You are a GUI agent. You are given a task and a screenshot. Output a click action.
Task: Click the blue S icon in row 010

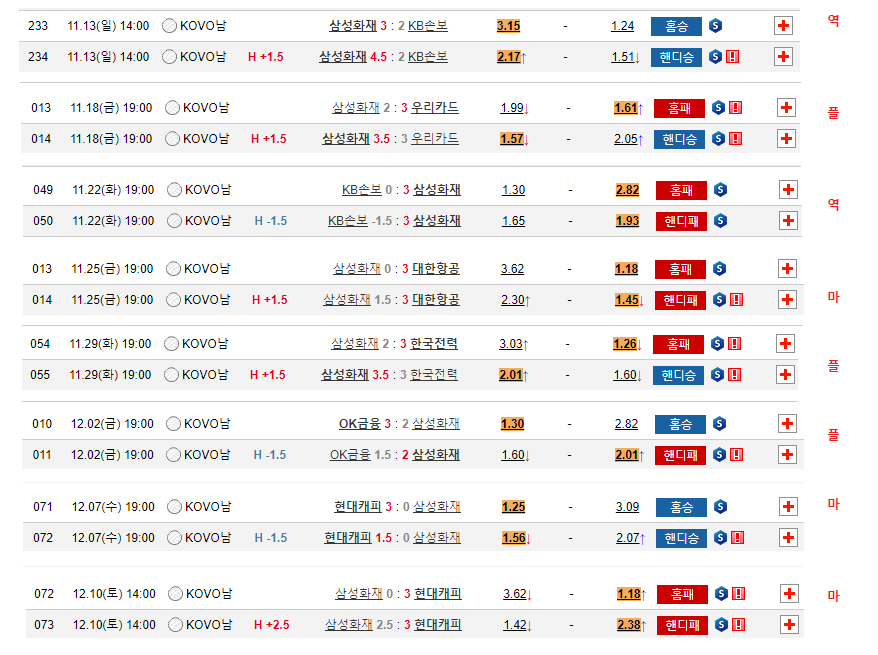click(719, 424)
